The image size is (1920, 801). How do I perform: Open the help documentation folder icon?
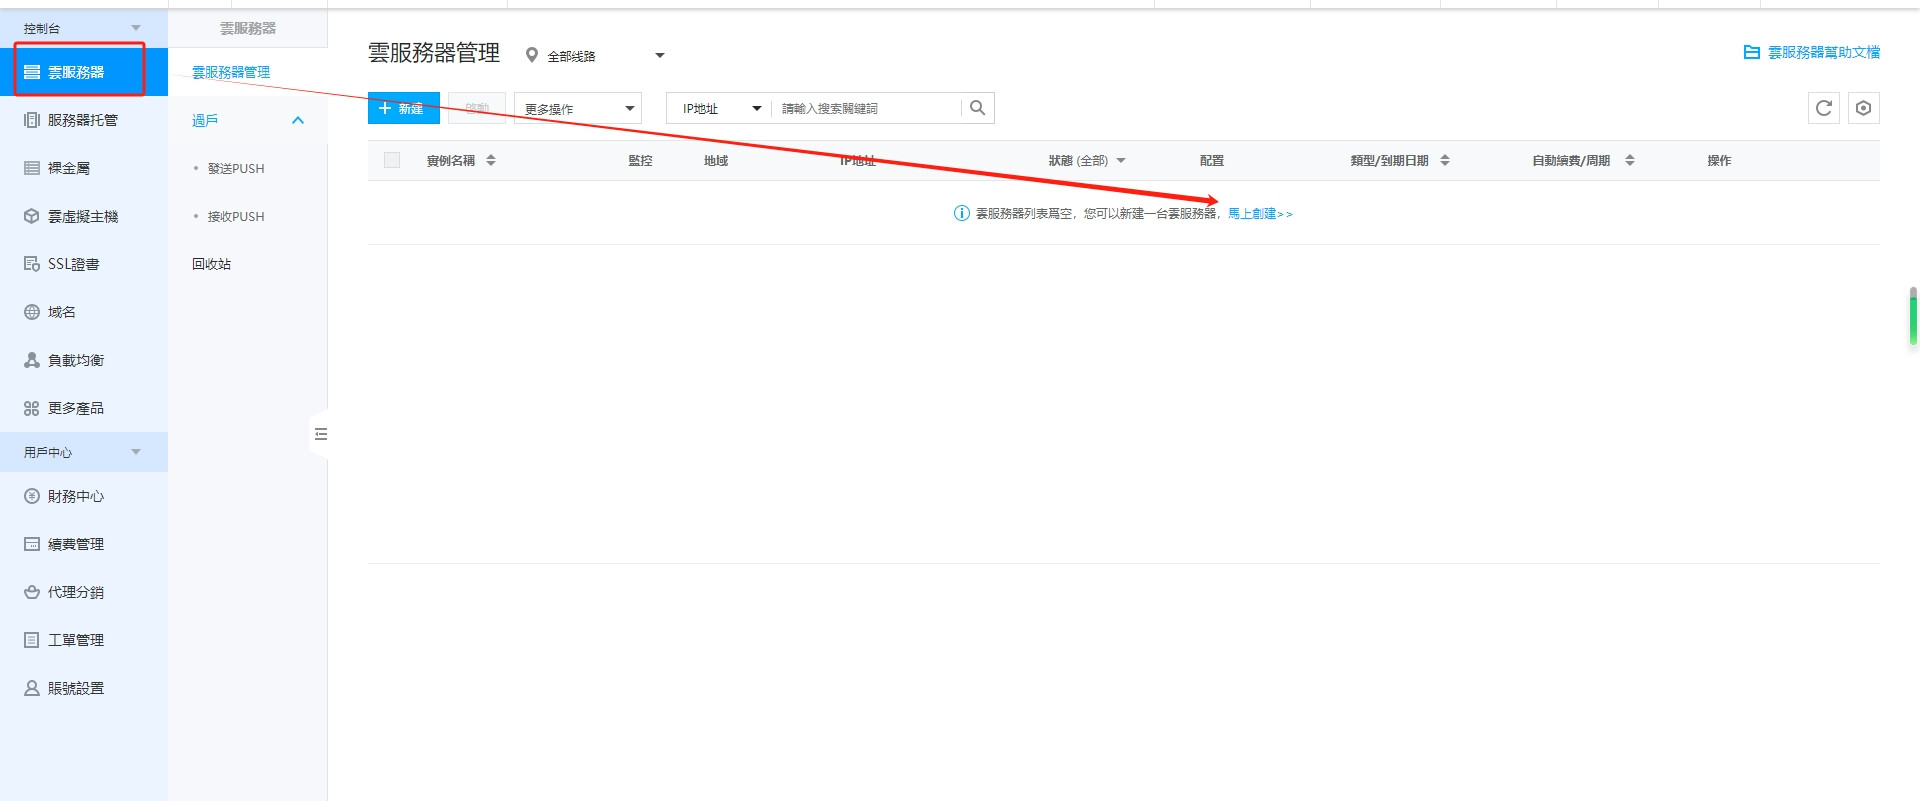point(1752,52)
